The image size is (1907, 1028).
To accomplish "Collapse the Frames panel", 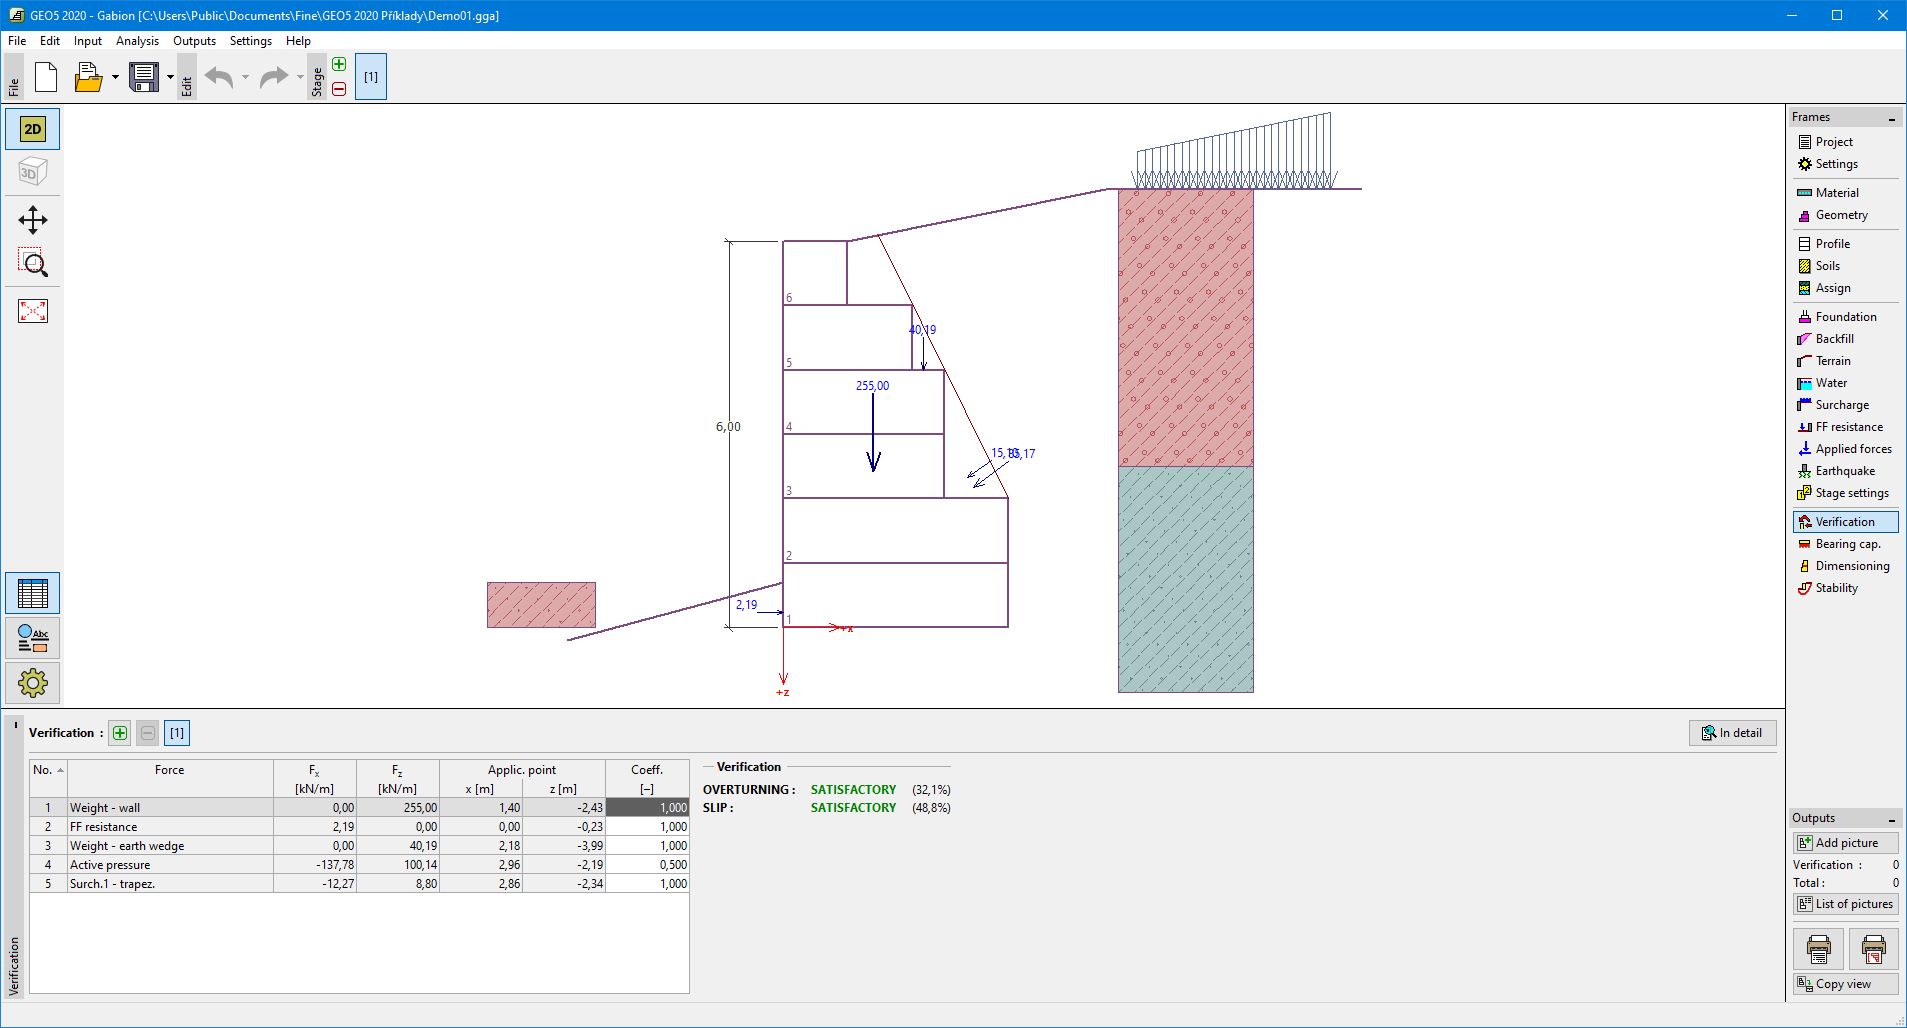I will [1891, 118].
